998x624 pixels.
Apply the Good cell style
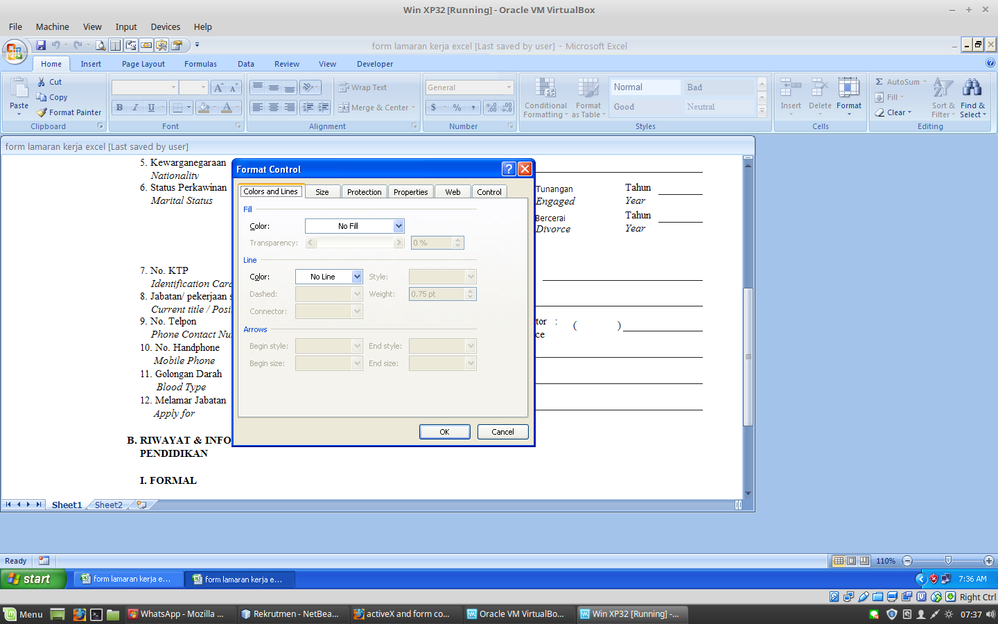tap(645, 107)
